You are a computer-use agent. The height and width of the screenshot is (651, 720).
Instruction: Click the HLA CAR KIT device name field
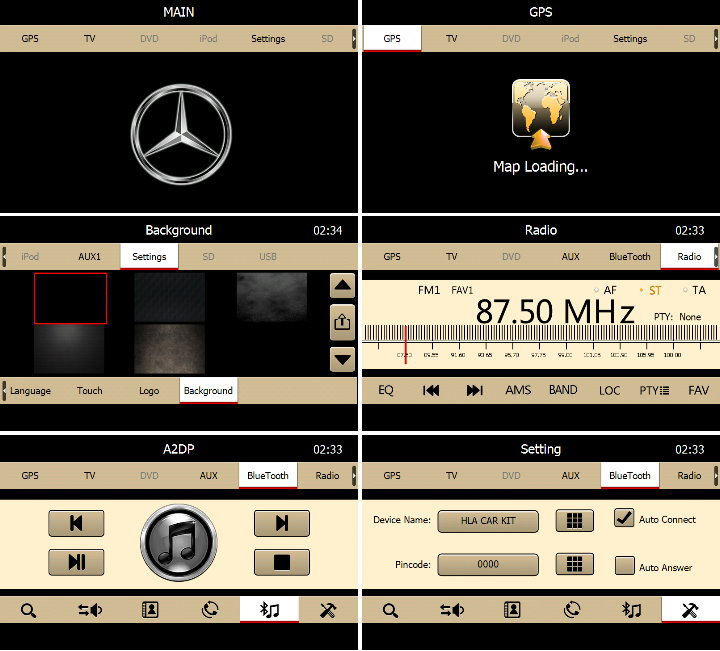488,521
